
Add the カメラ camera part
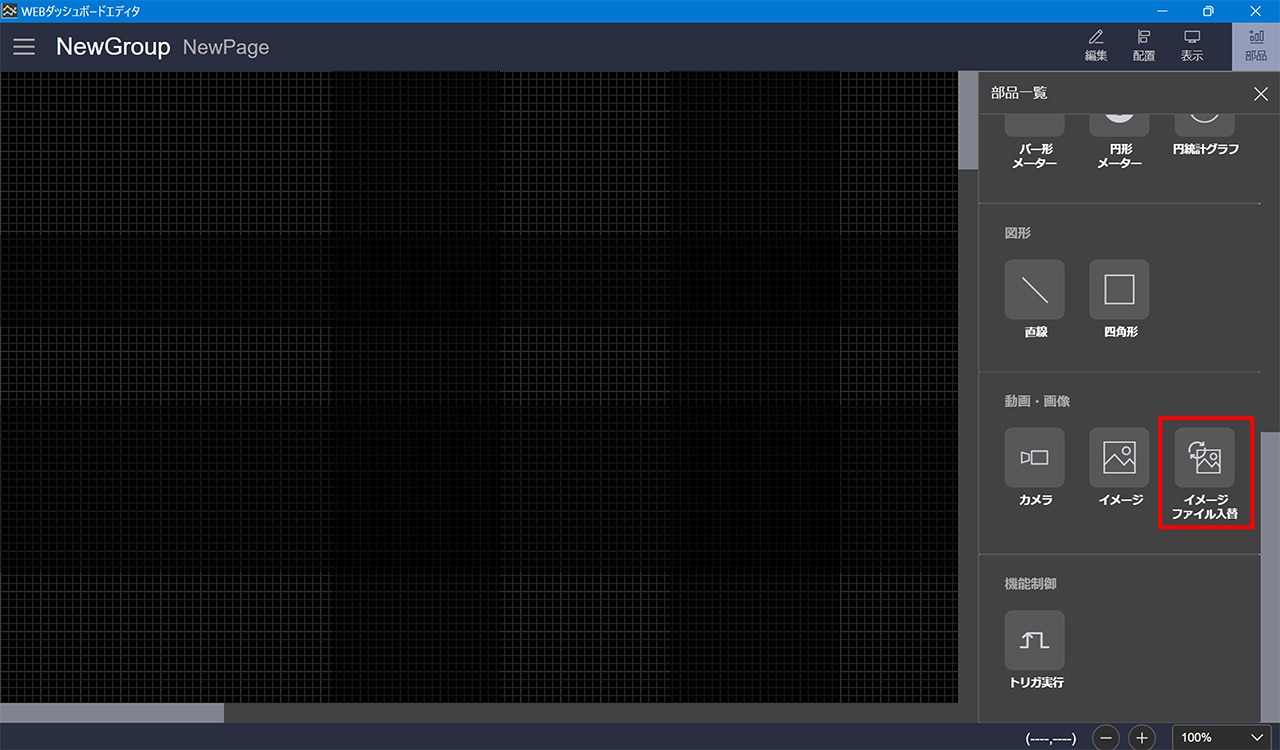[1035, 458]
